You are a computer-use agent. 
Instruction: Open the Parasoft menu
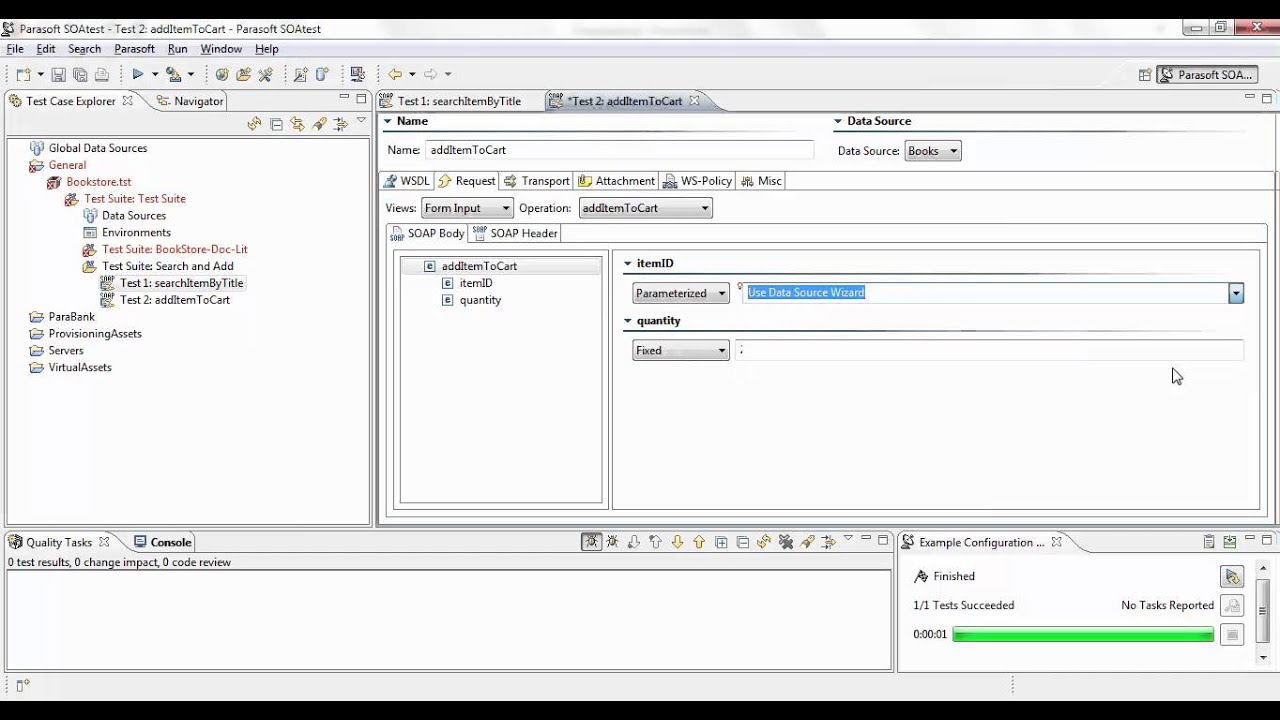coord(134,49)
